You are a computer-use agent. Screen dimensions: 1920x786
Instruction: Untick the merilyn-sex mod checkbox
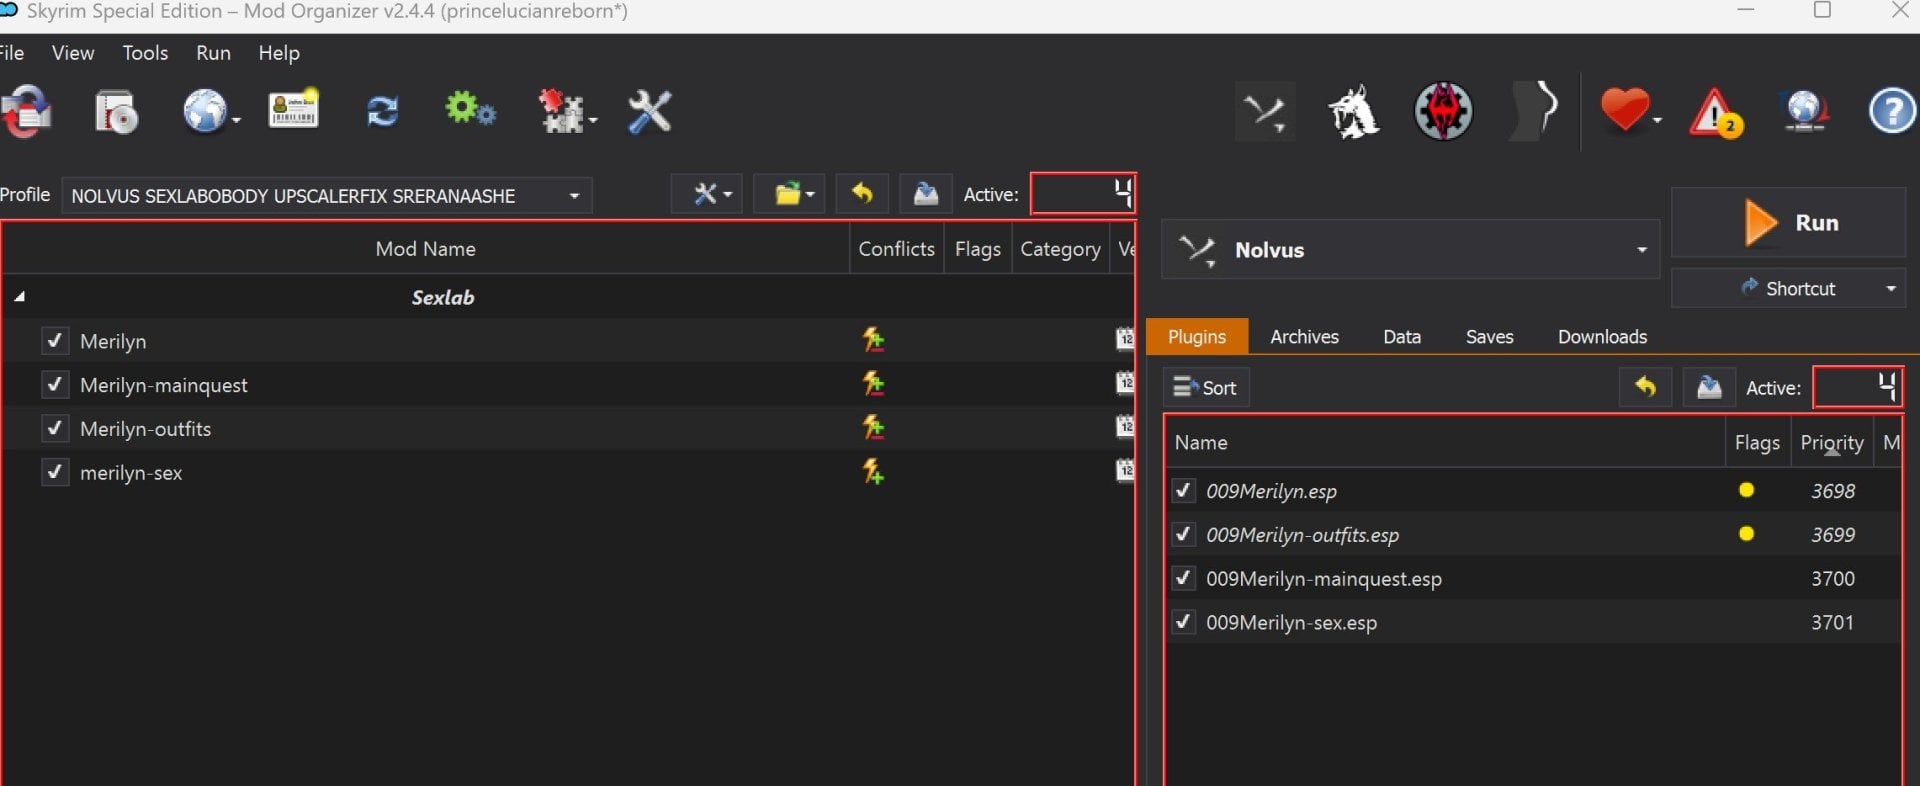coord(55,472)
